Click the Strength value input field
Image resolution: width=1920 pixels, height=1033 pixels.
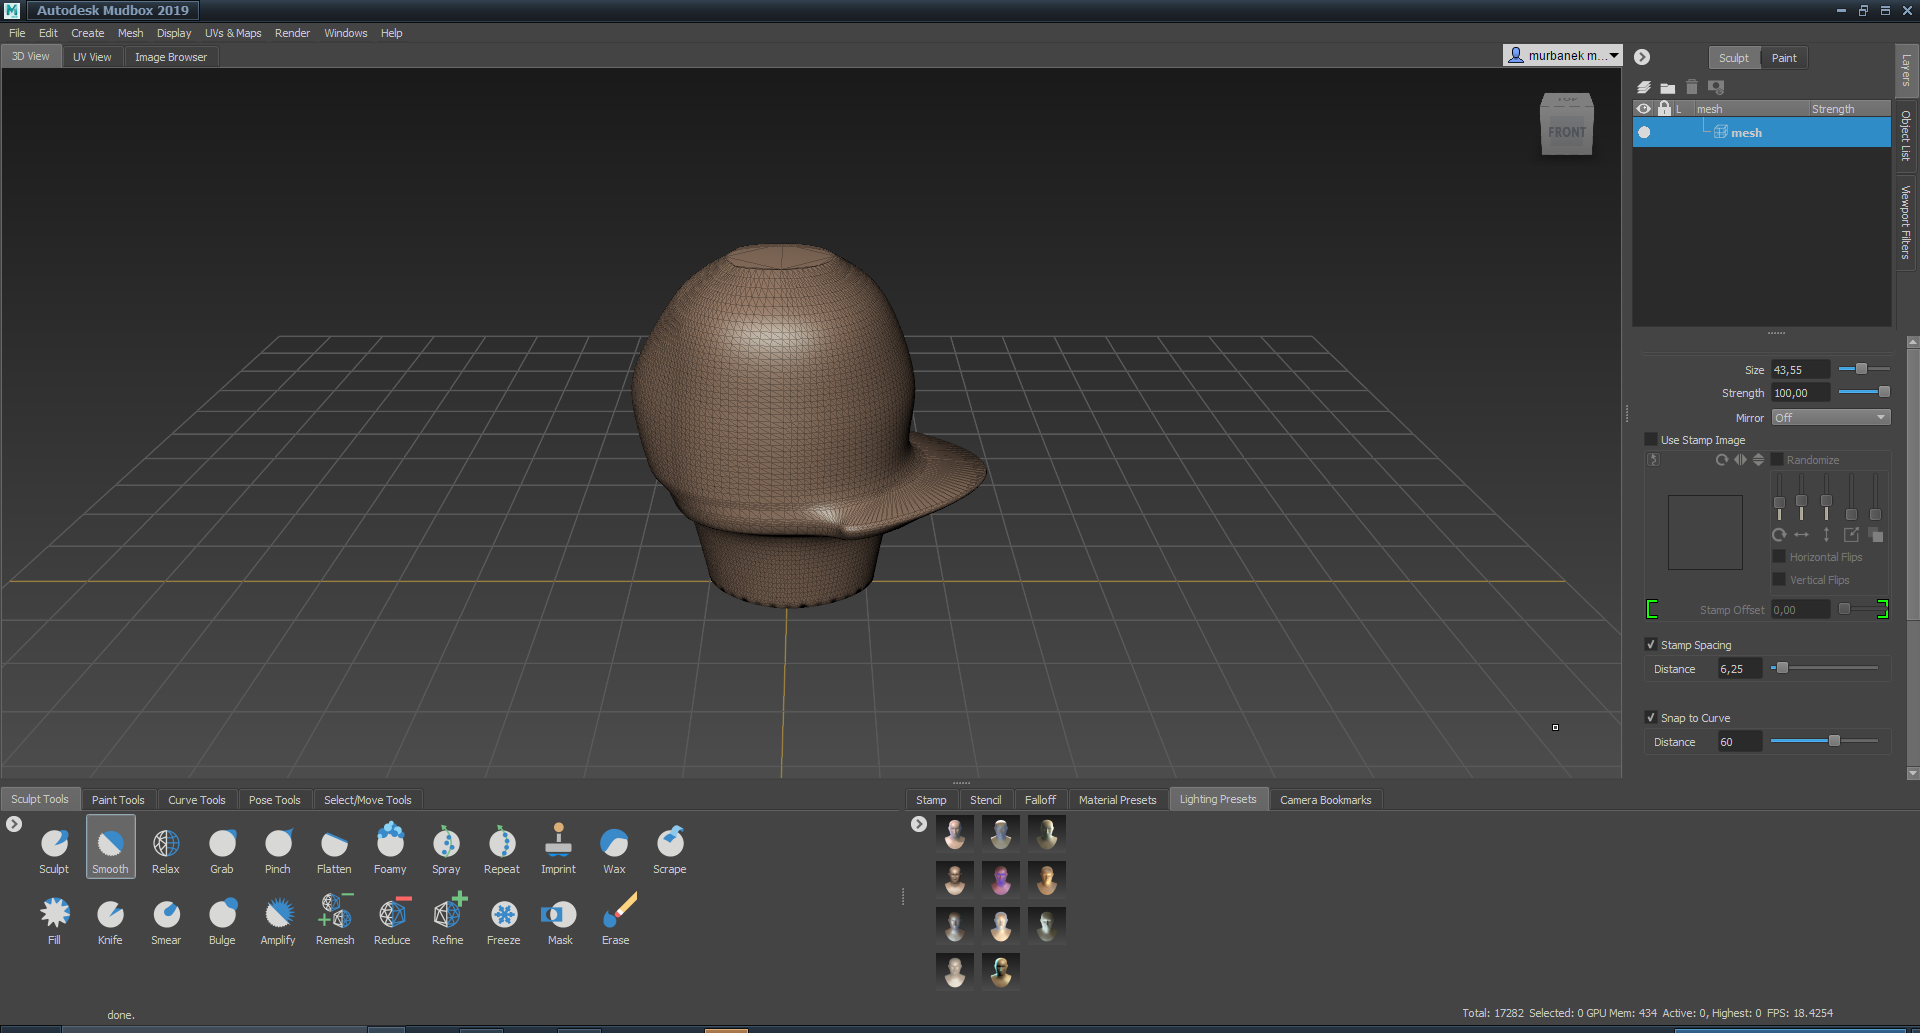pos(1799,393)
